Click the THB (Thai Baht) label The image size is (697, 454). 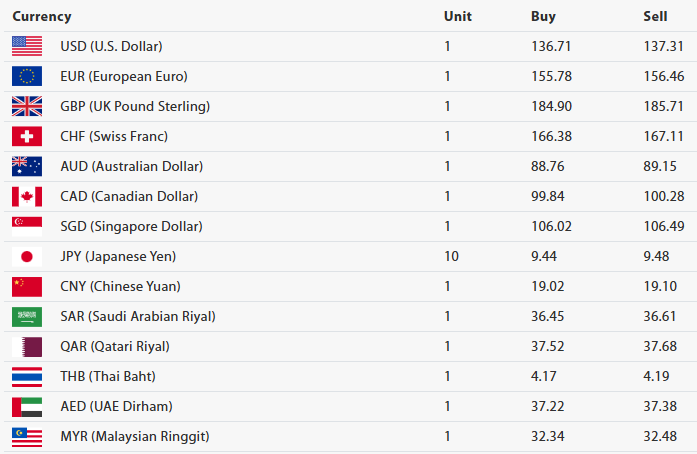tap(108, 376)
